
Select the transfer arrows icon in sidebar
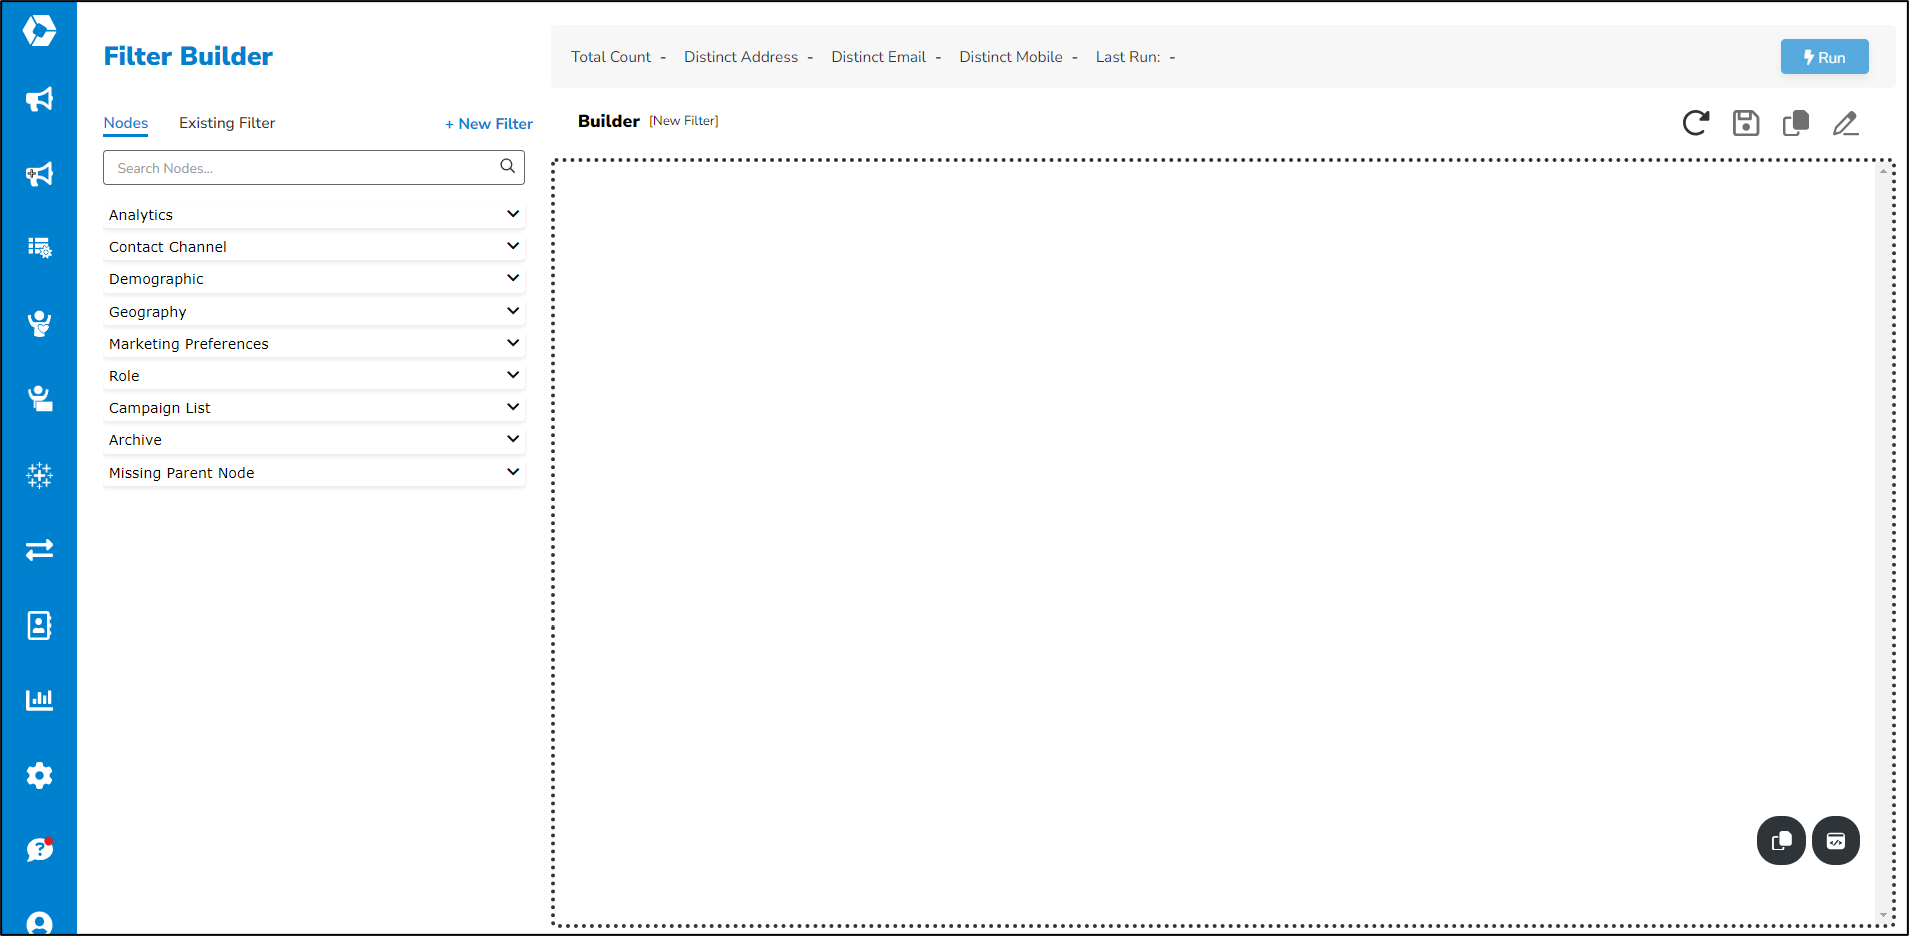point(39,550)
